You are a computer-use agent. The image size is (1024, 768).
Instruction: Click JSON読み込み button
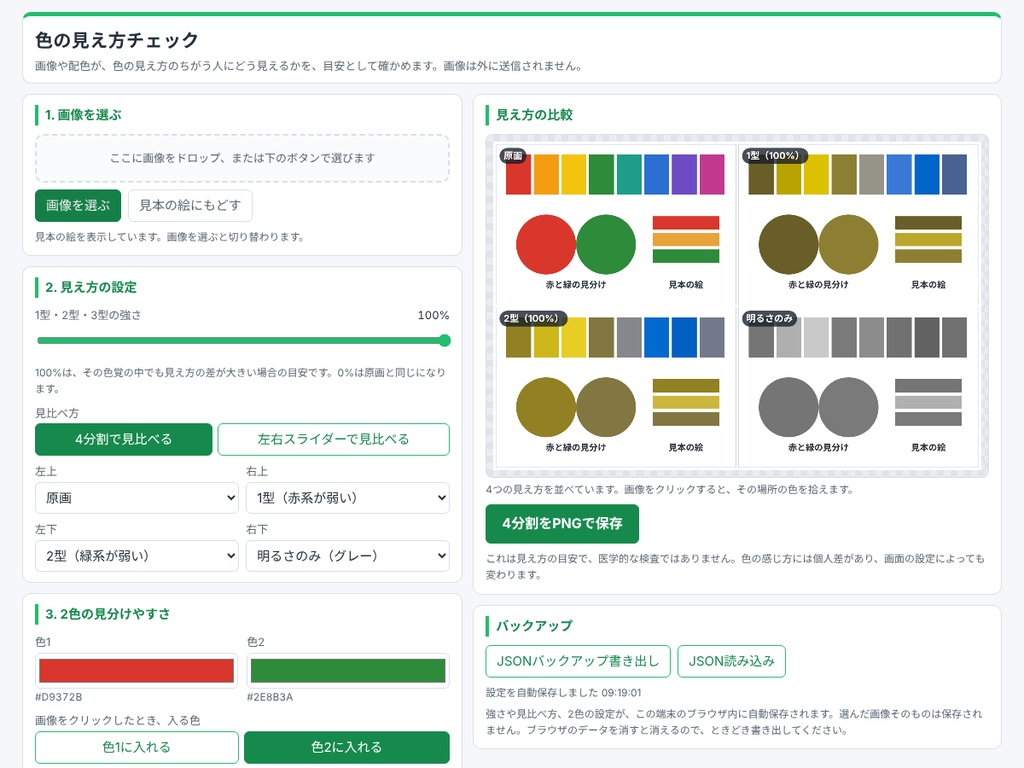(x=731, y=662)
